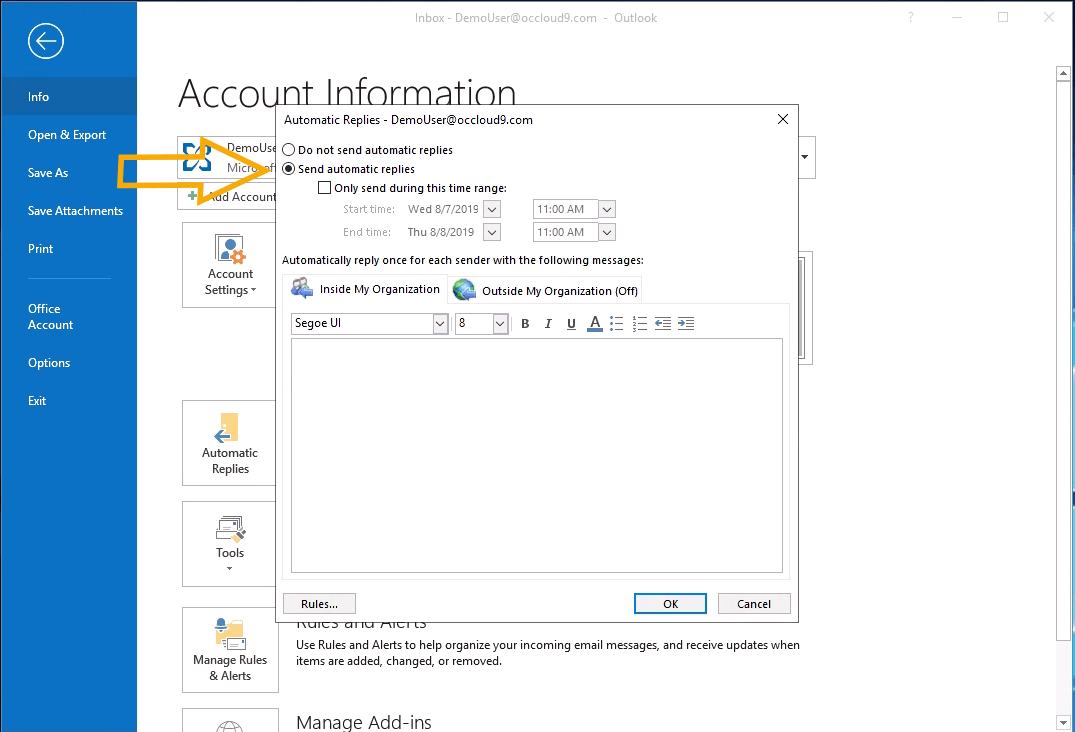Click the End time hour field
The image size is (1075, 732).
tap(566, 232)
